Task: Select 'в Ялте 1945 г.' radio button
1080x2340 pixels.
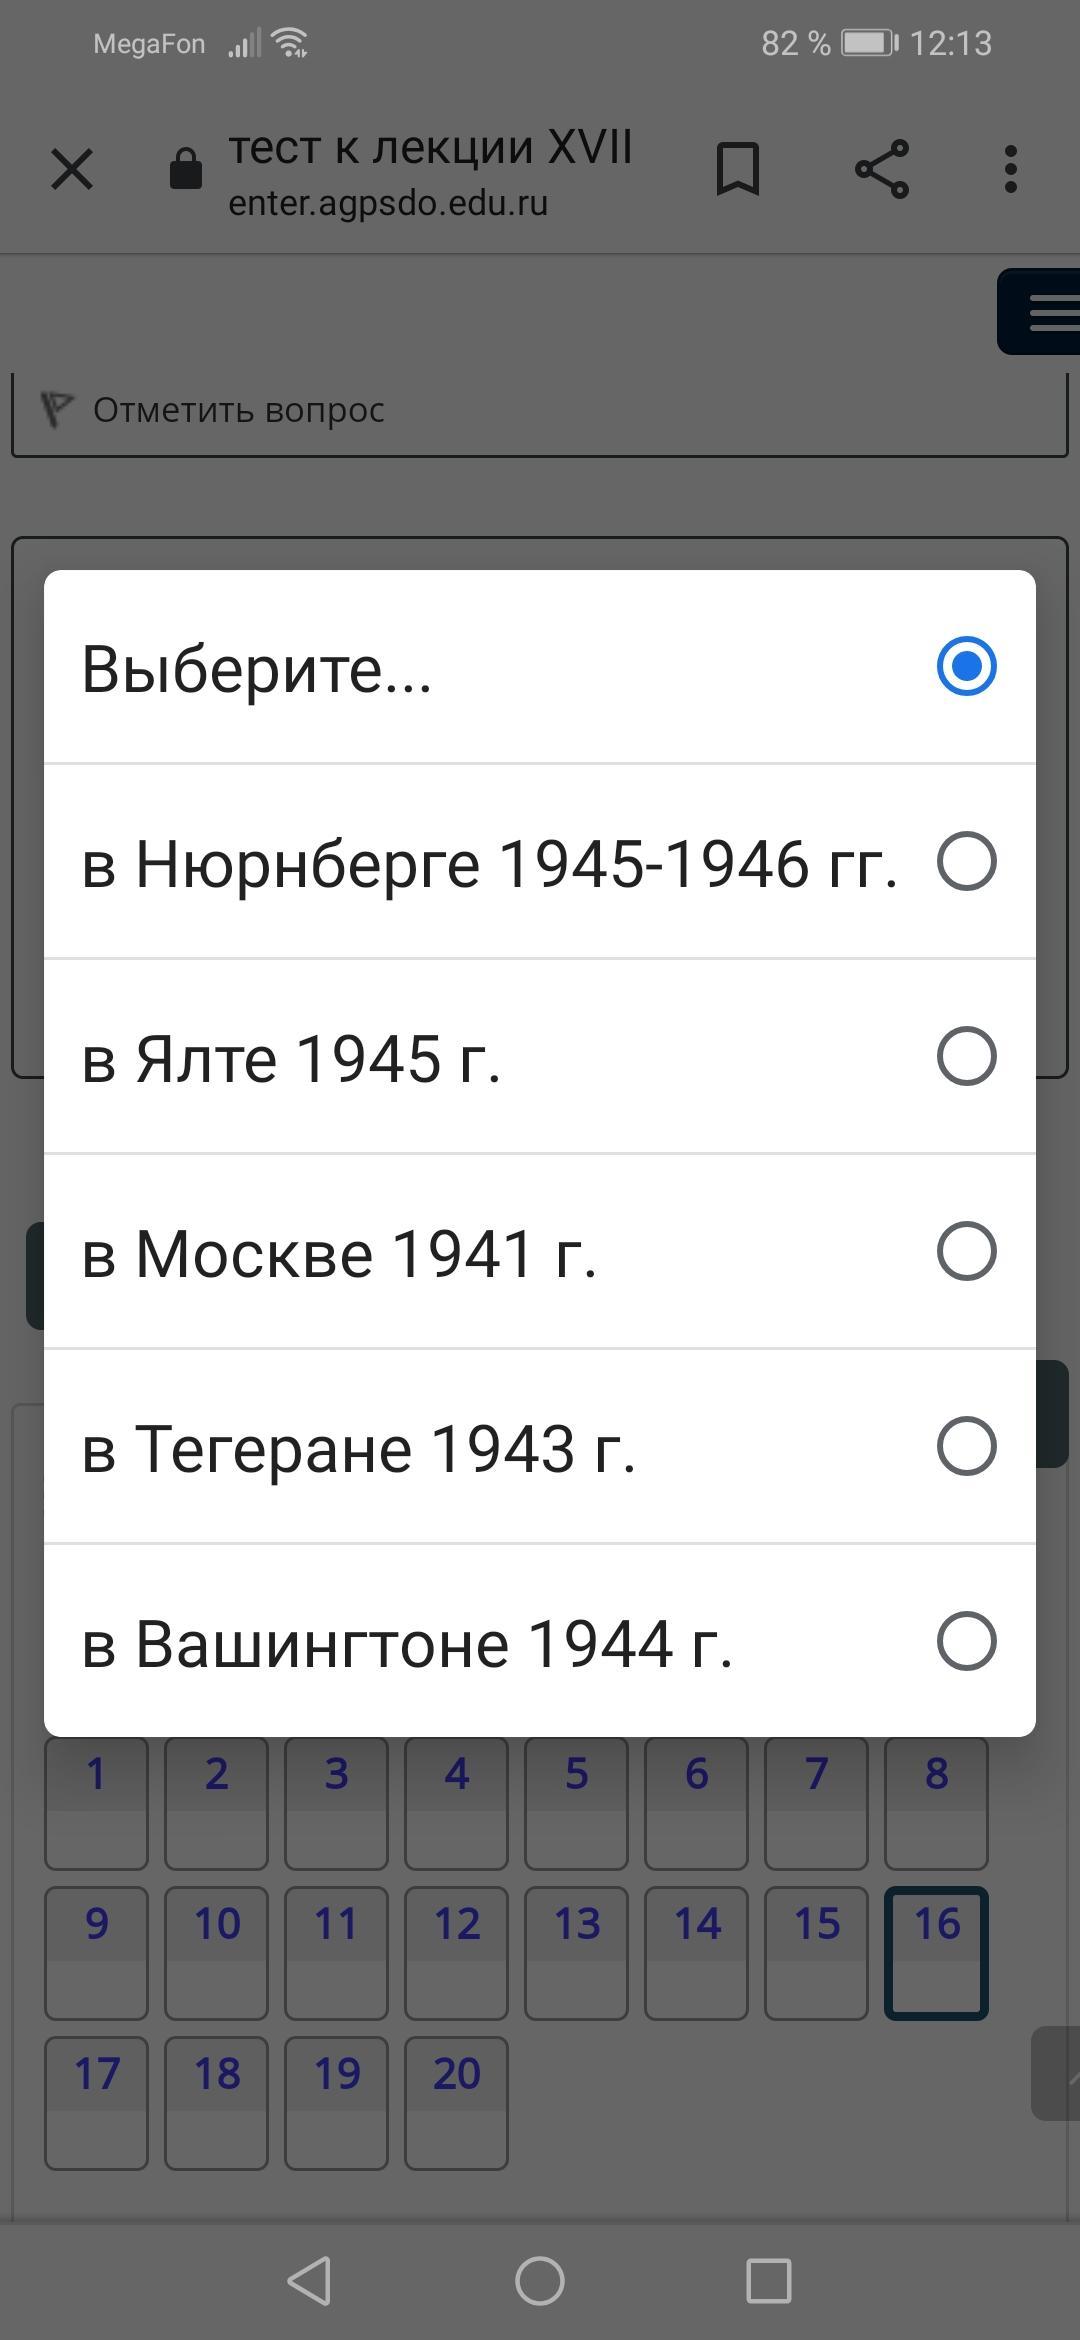Action: pos(966,1057)
